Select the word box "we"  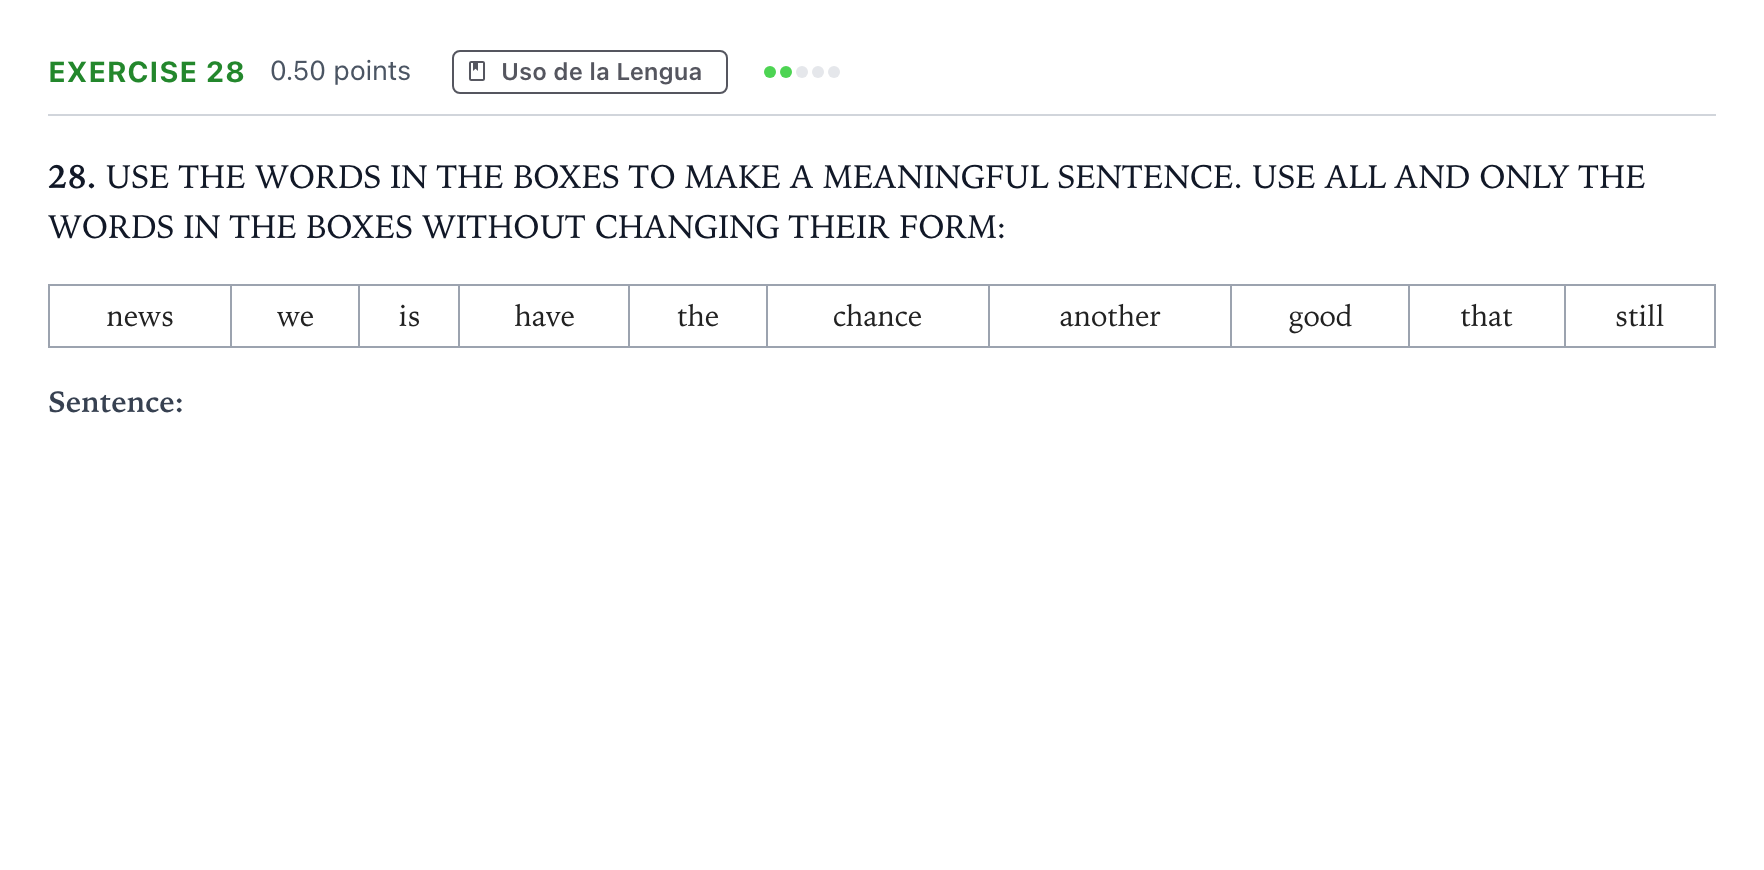(x=295, y=316)
